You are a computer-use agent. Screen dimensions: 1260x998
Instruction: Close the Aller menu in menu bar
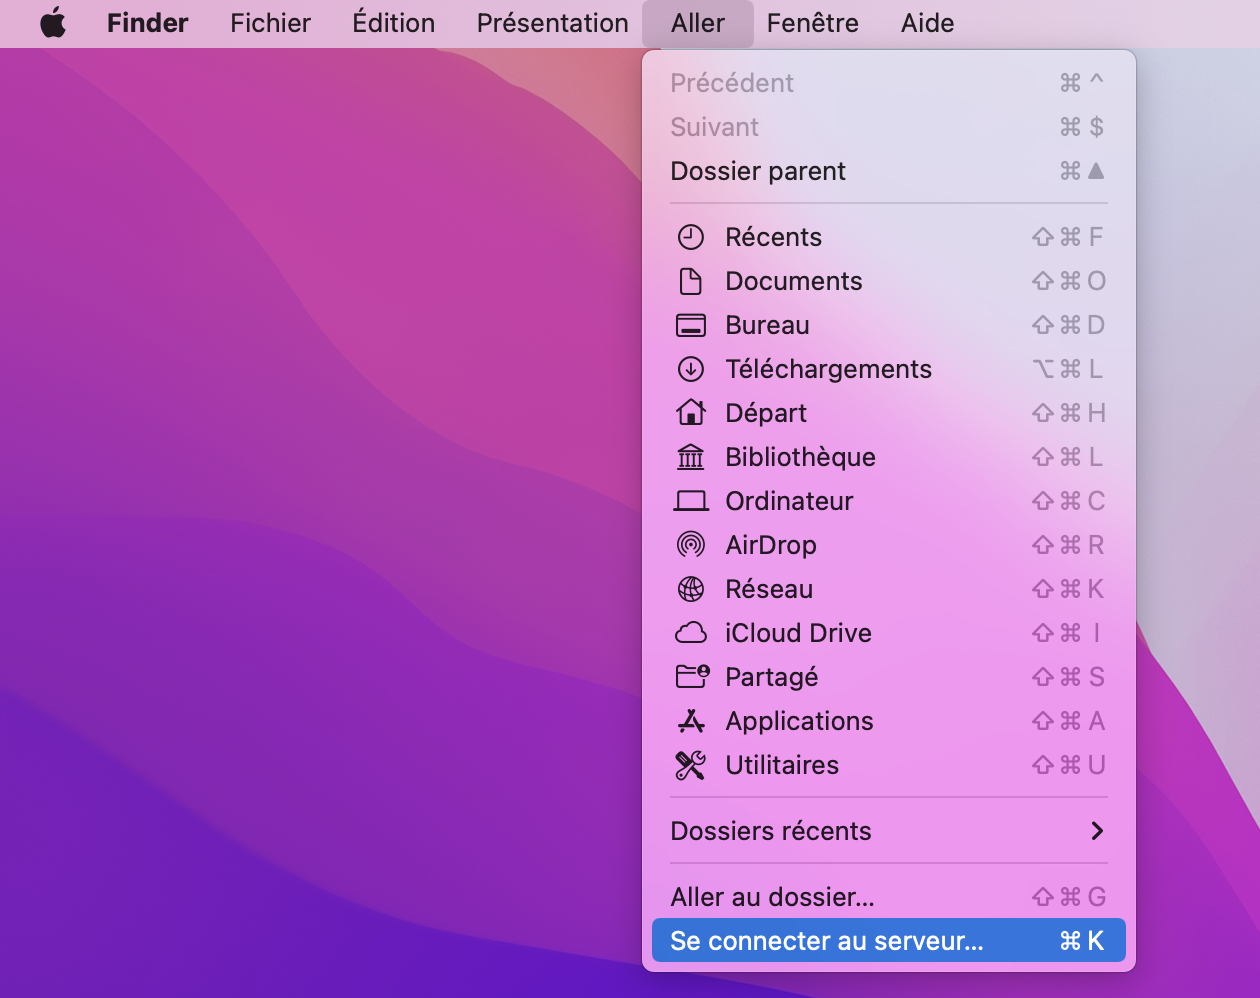click(698, 23)
